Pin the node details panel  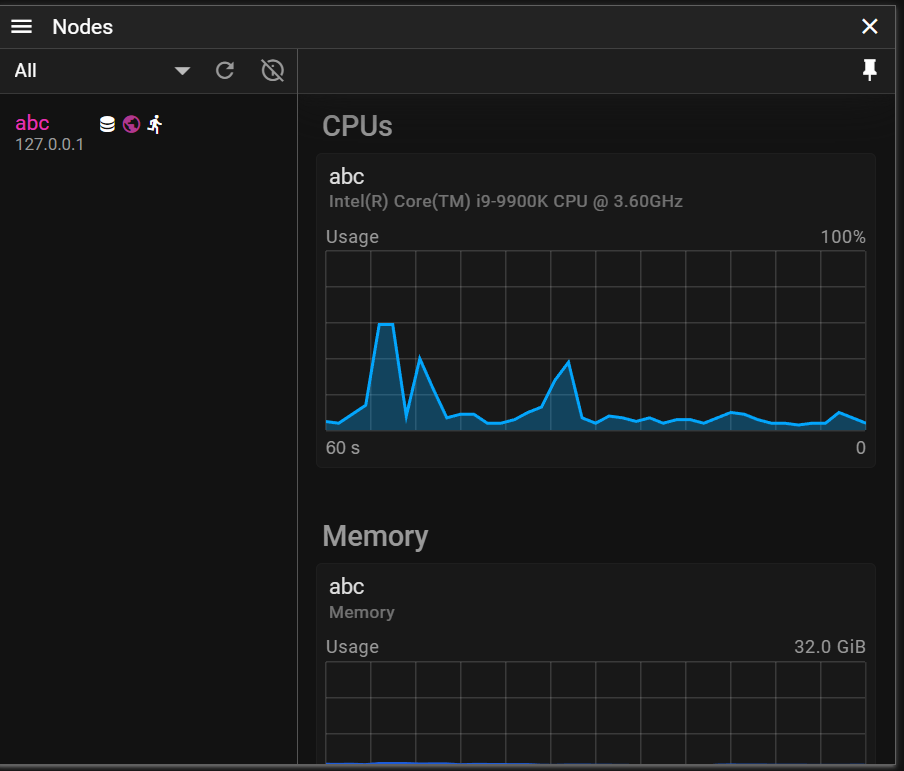click(x=869, y=70)
